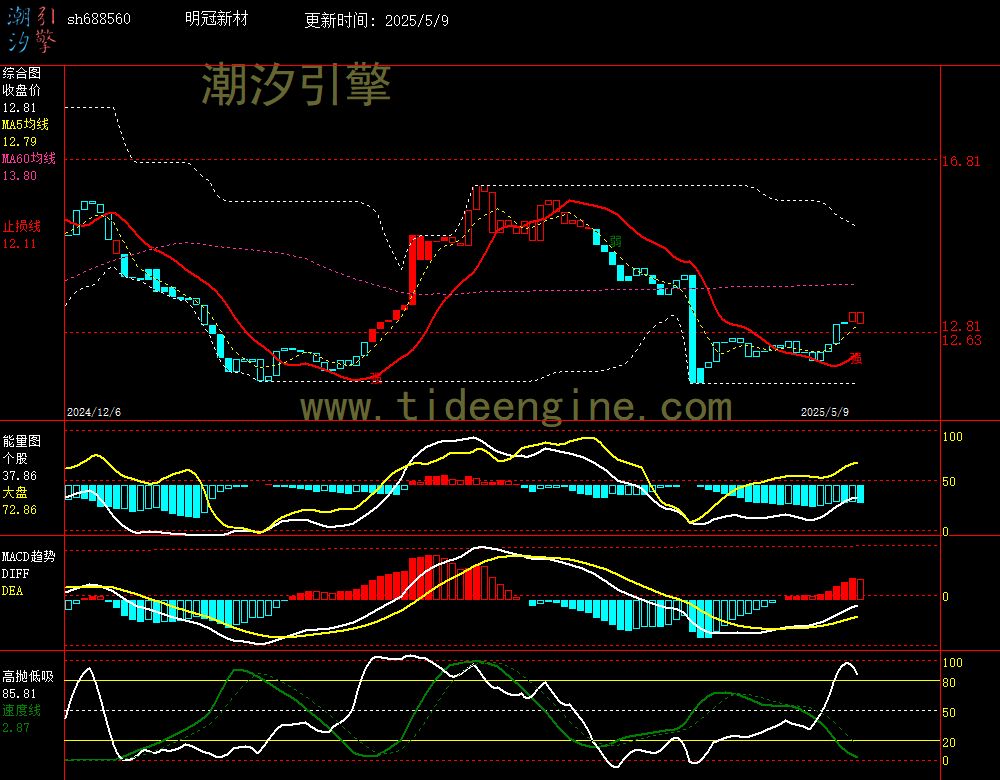Select the 速度线 value 2.87

(x=16, y=727)
